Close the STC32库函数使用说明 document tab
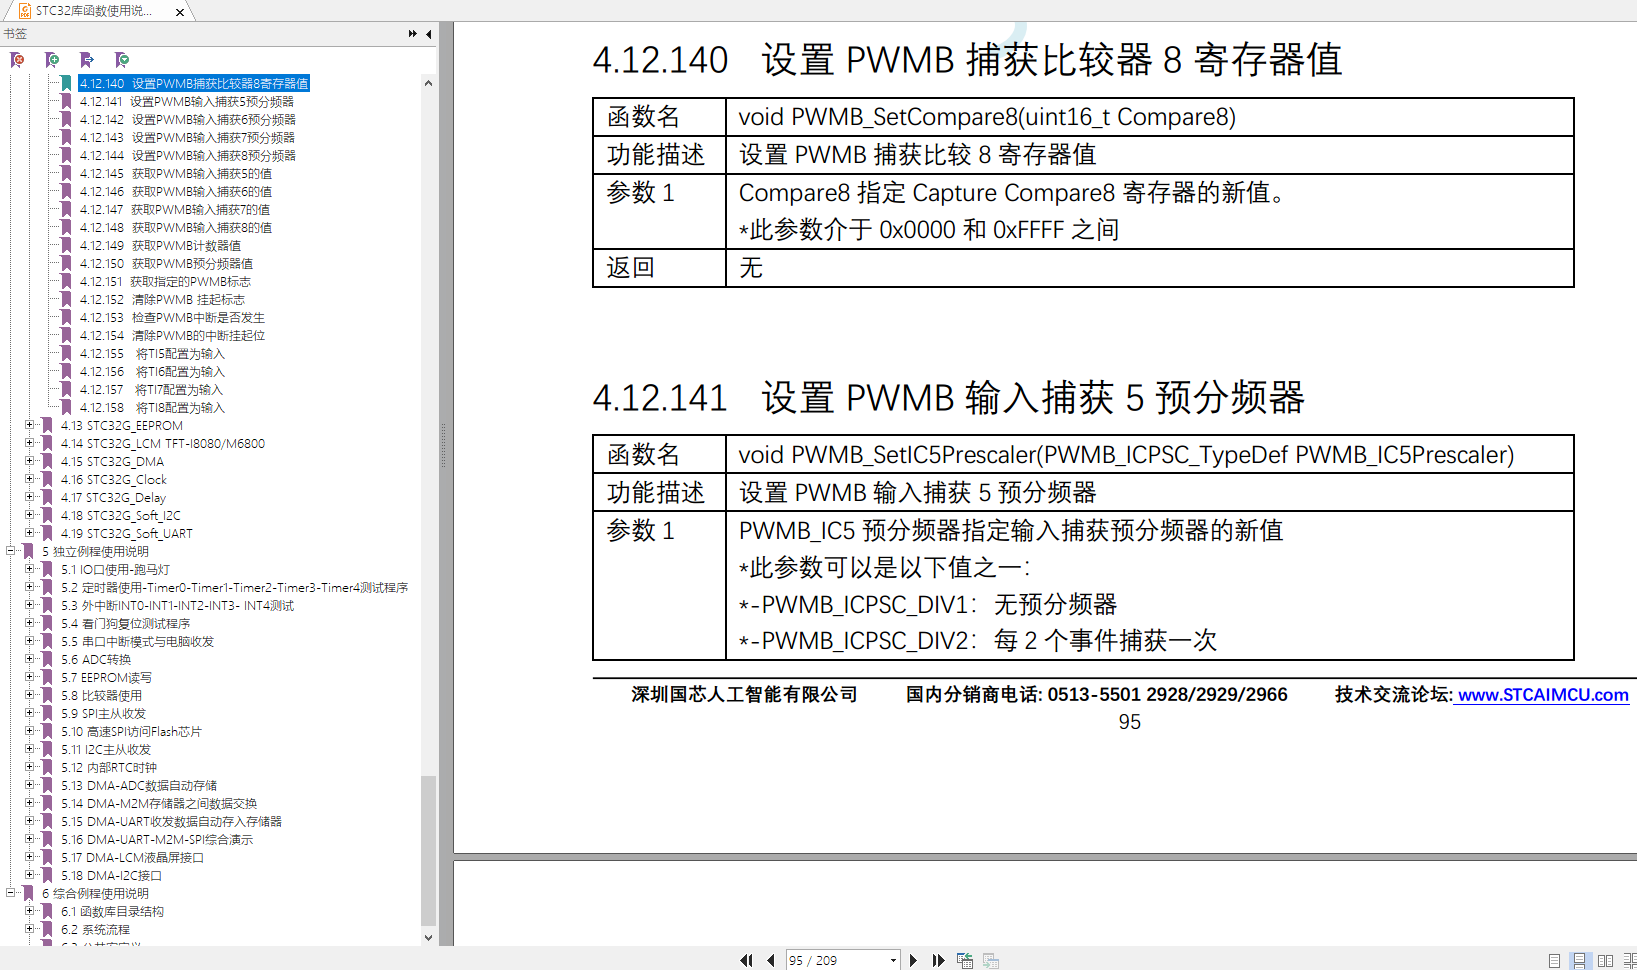Image resolution: width=1637 pixels, height=970 pixels. point(180,12)
